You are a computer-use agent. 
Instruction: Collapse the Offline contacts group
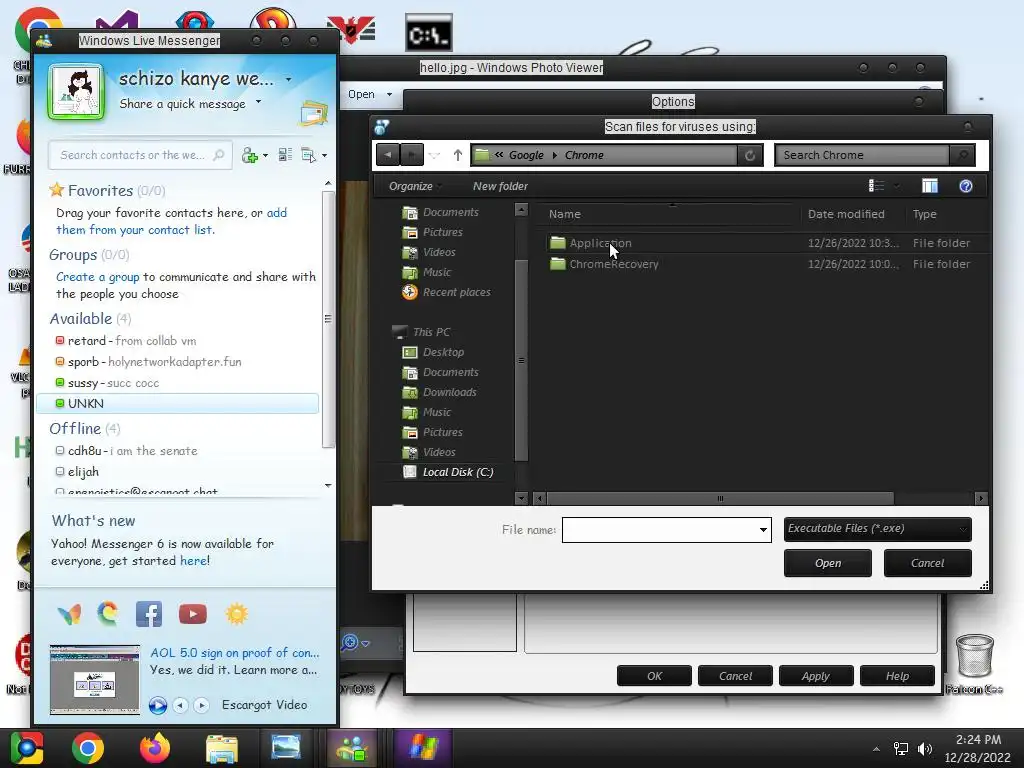(x=75, y=428)
